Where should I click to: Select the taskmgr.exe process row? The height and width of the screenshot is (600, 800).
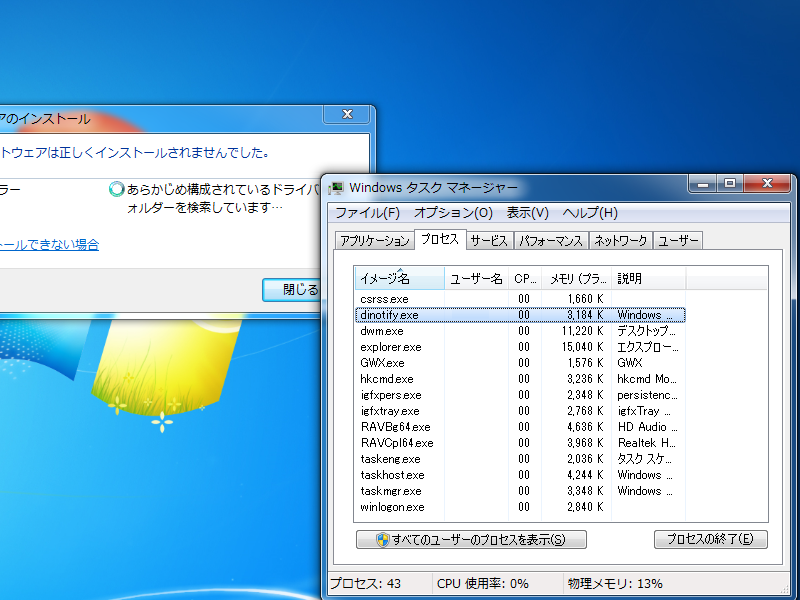(x=520, y=491)
